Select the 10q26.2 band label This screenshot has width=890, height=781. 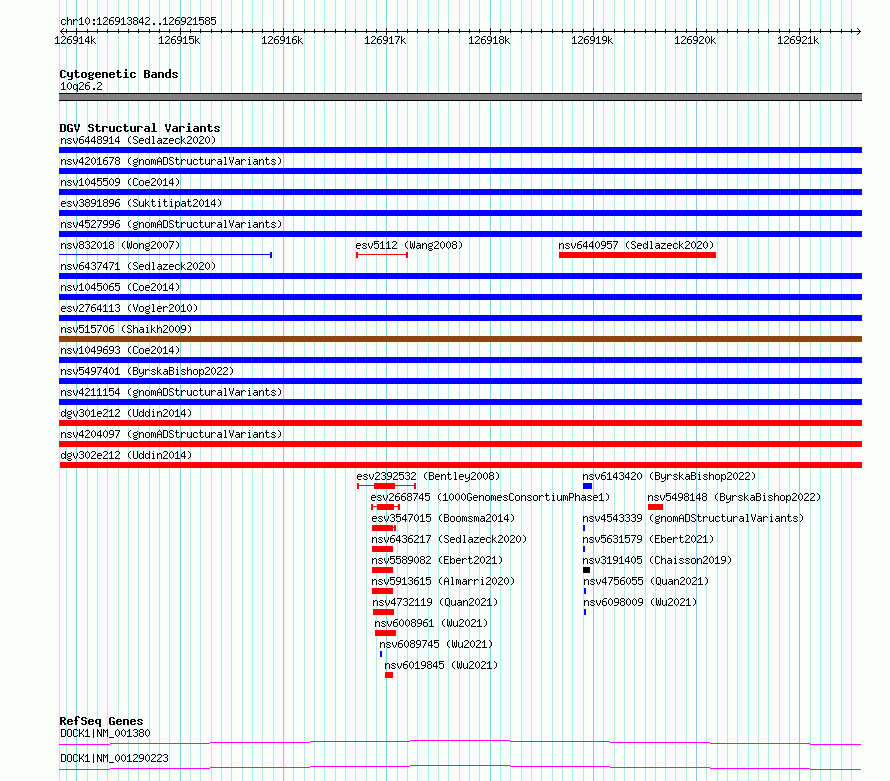tap(81, 86)
